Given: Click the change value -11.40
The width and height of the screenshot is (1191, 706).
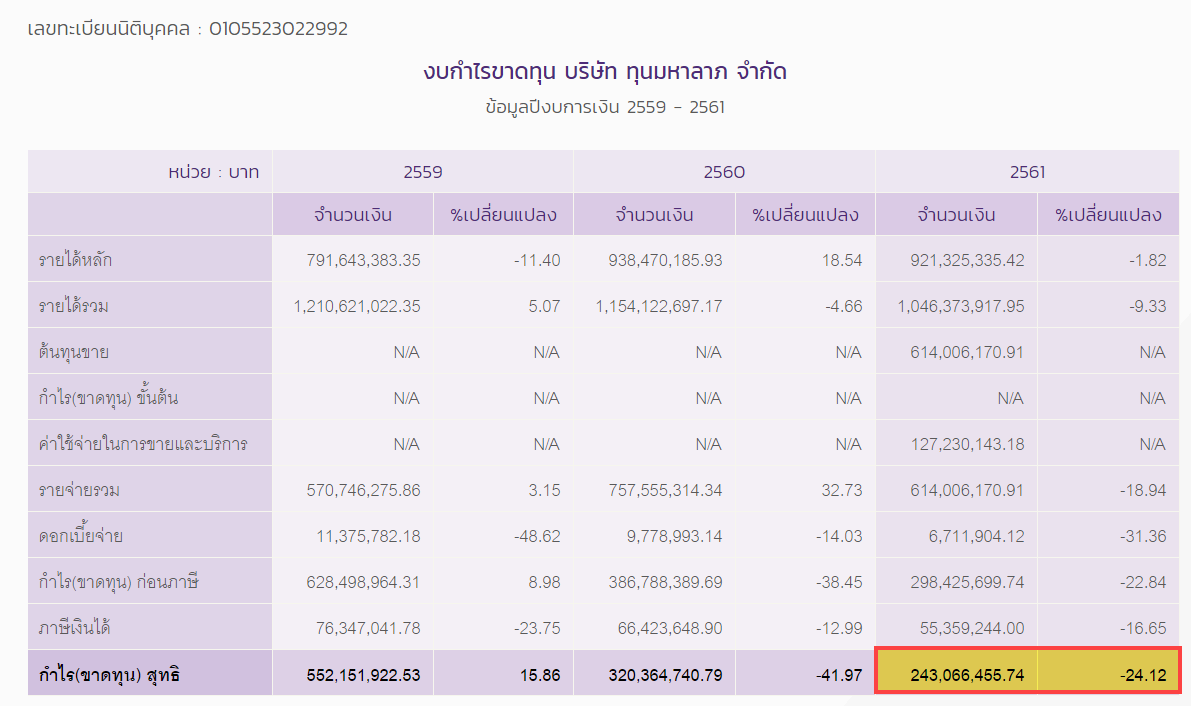Looking at the screenshot, I should (x=537, y=261).
